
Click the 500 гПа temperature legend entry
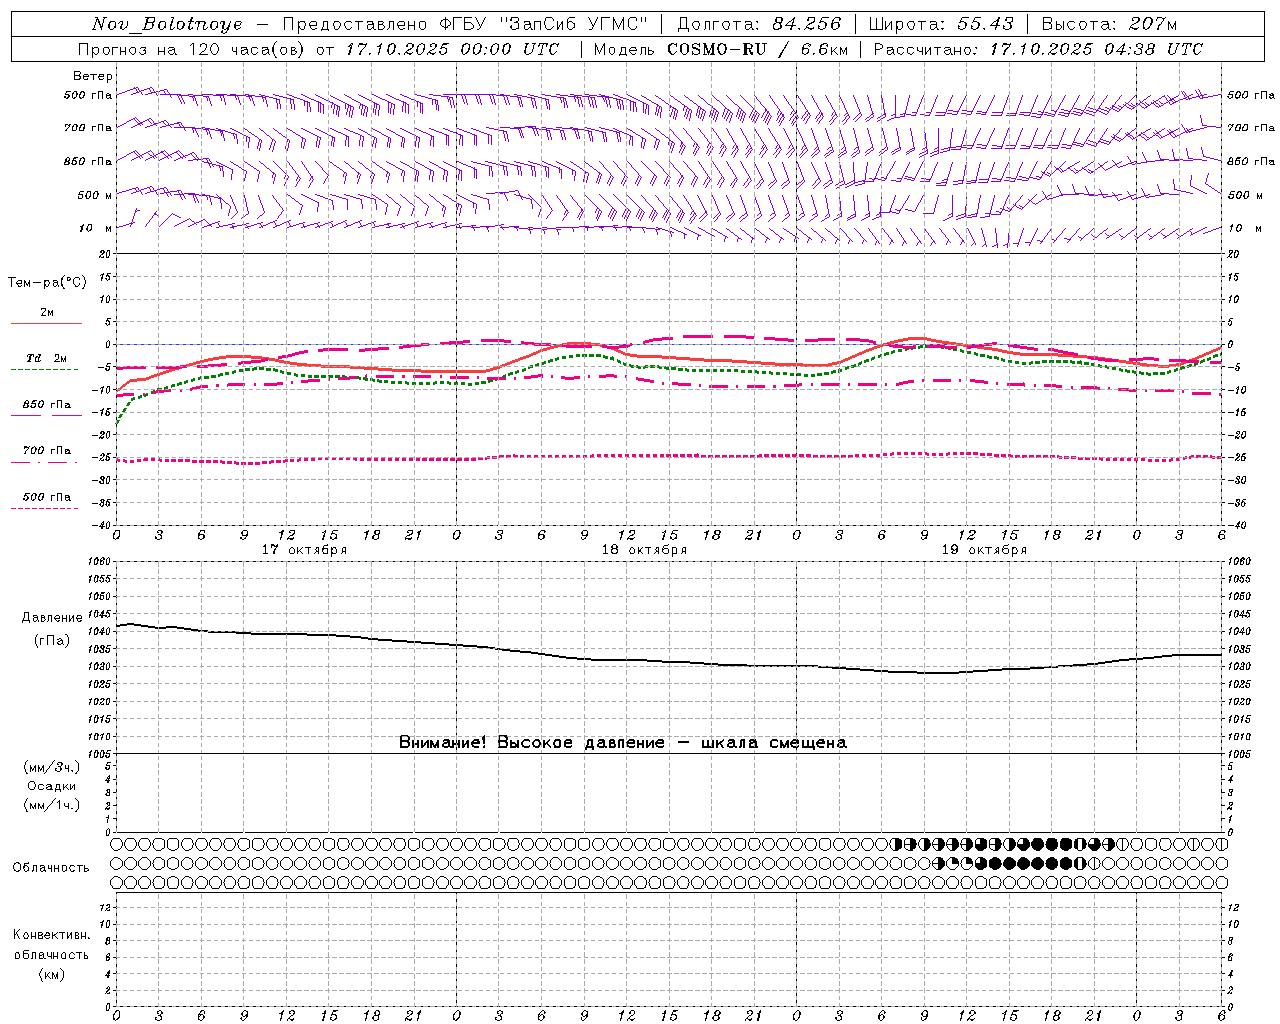pyautogui.click(x=46, y=502)
